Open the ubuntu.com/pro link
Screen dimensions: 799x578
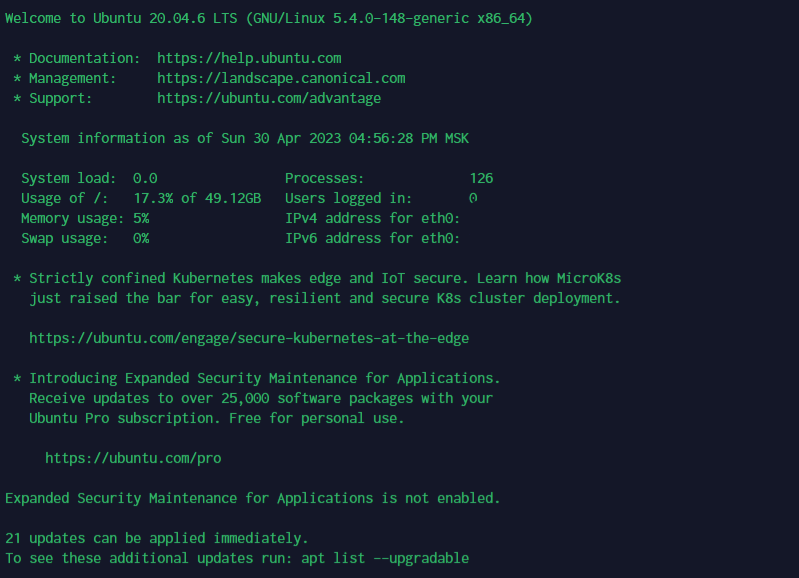pos(133,458)
